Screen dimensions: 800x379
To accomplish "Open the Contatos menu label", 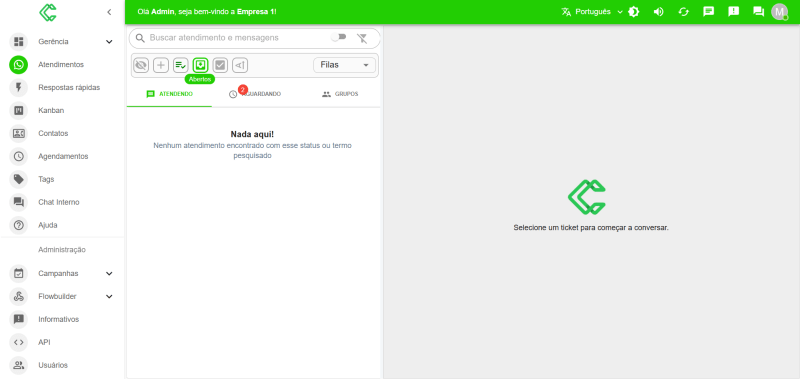I will (x=53, y=133).
